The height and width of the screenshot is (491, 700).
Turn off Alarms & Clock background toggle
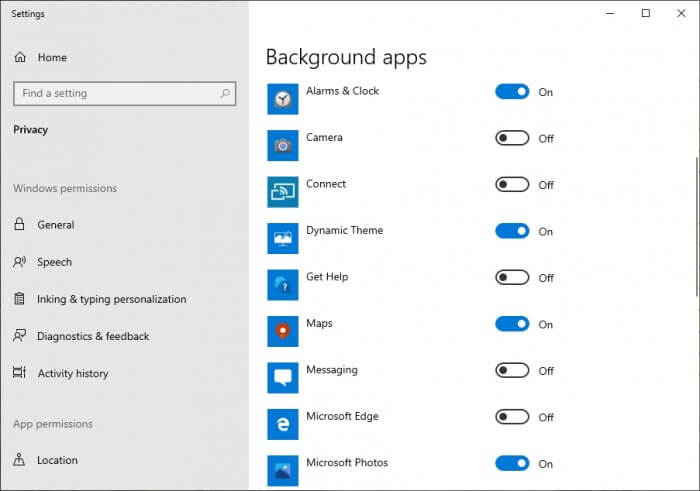(x=512, y=92)
